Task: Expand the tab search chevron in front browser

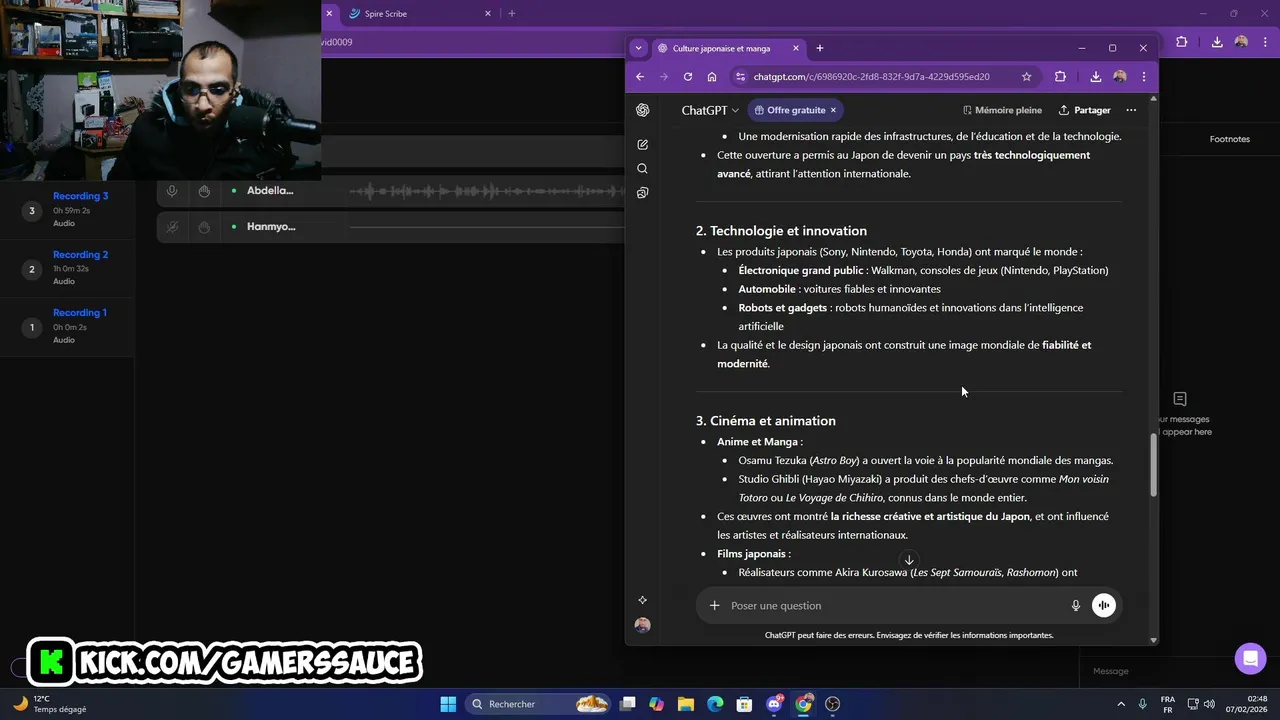Action: [x=638, y=48]
